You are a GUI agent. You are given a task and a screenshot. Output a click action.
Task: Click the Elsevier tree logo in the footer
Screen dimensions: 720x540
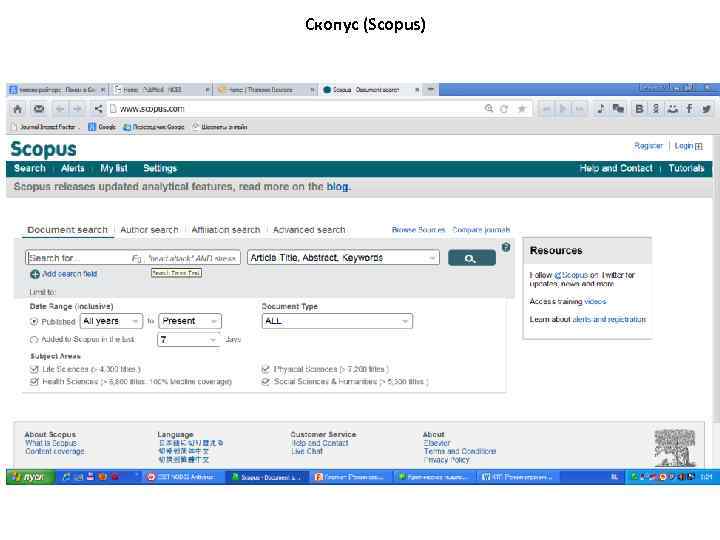click(675, 448)
